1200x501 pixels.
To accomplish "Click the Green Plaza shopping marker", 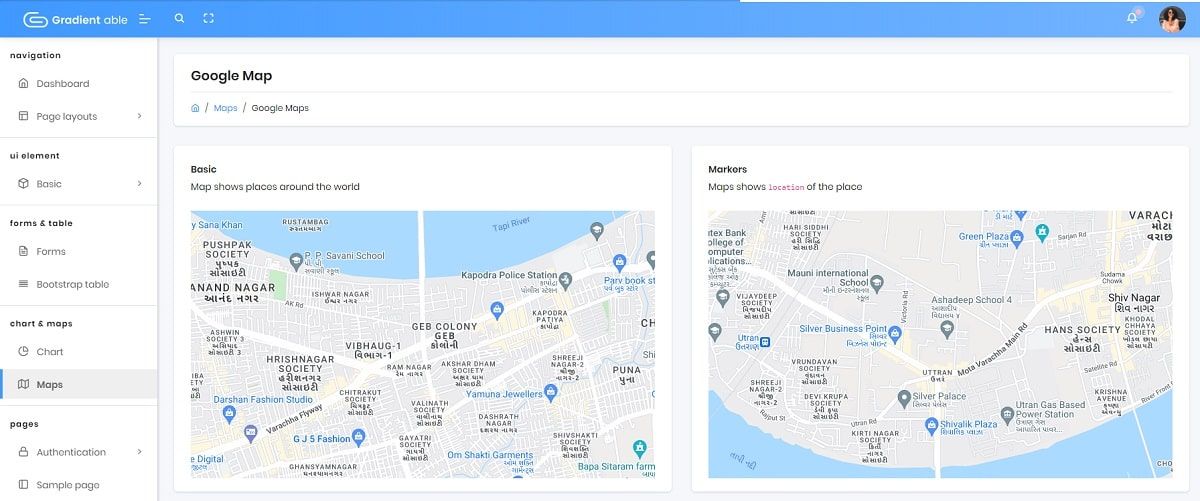I will 1017,237.
